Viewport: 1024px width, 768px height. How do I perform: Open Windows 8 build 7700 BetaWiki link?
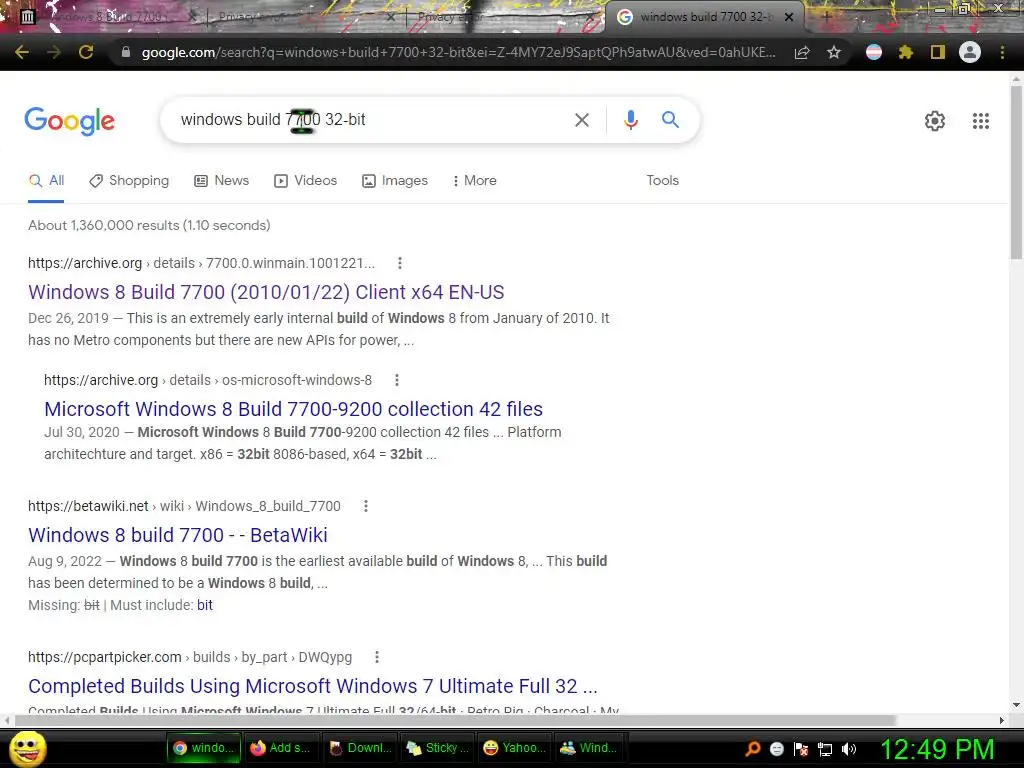[178, 536]
